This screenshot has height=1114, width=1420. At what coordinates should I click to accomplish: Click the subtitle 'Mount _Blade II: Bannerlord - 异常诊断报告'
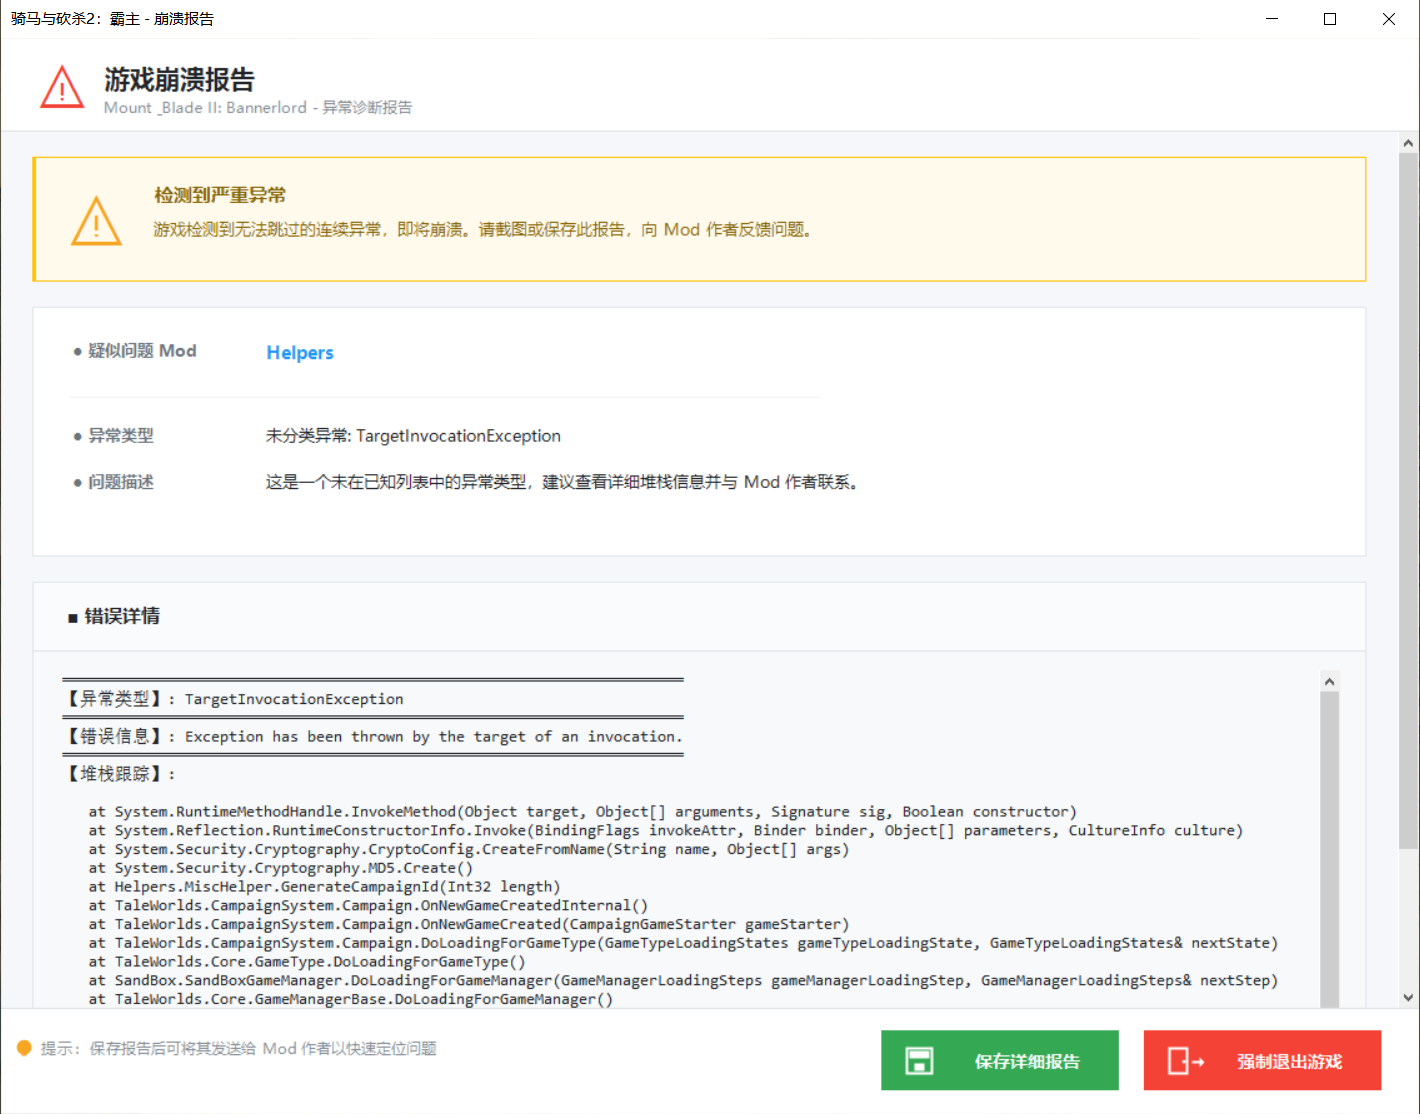[x=258, y=107]
